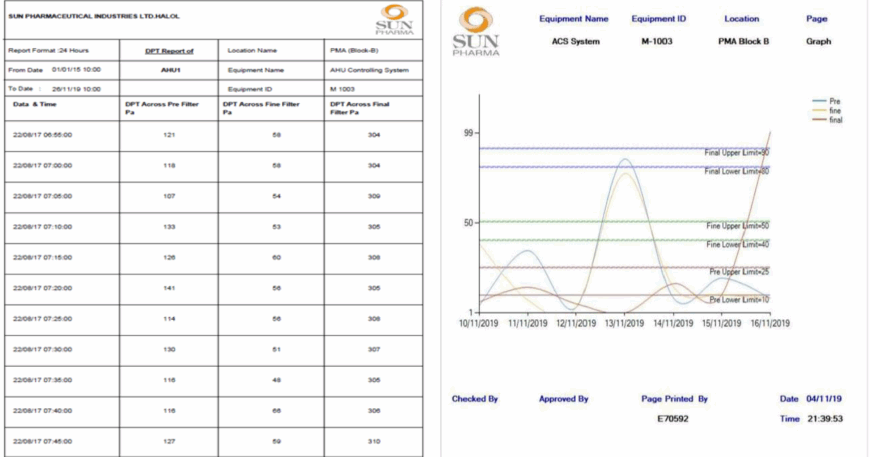The height and width of the screenshot is (457, 870).
Task: Click the Final Upper Limit=90 label
Action: tap(737, 153)
